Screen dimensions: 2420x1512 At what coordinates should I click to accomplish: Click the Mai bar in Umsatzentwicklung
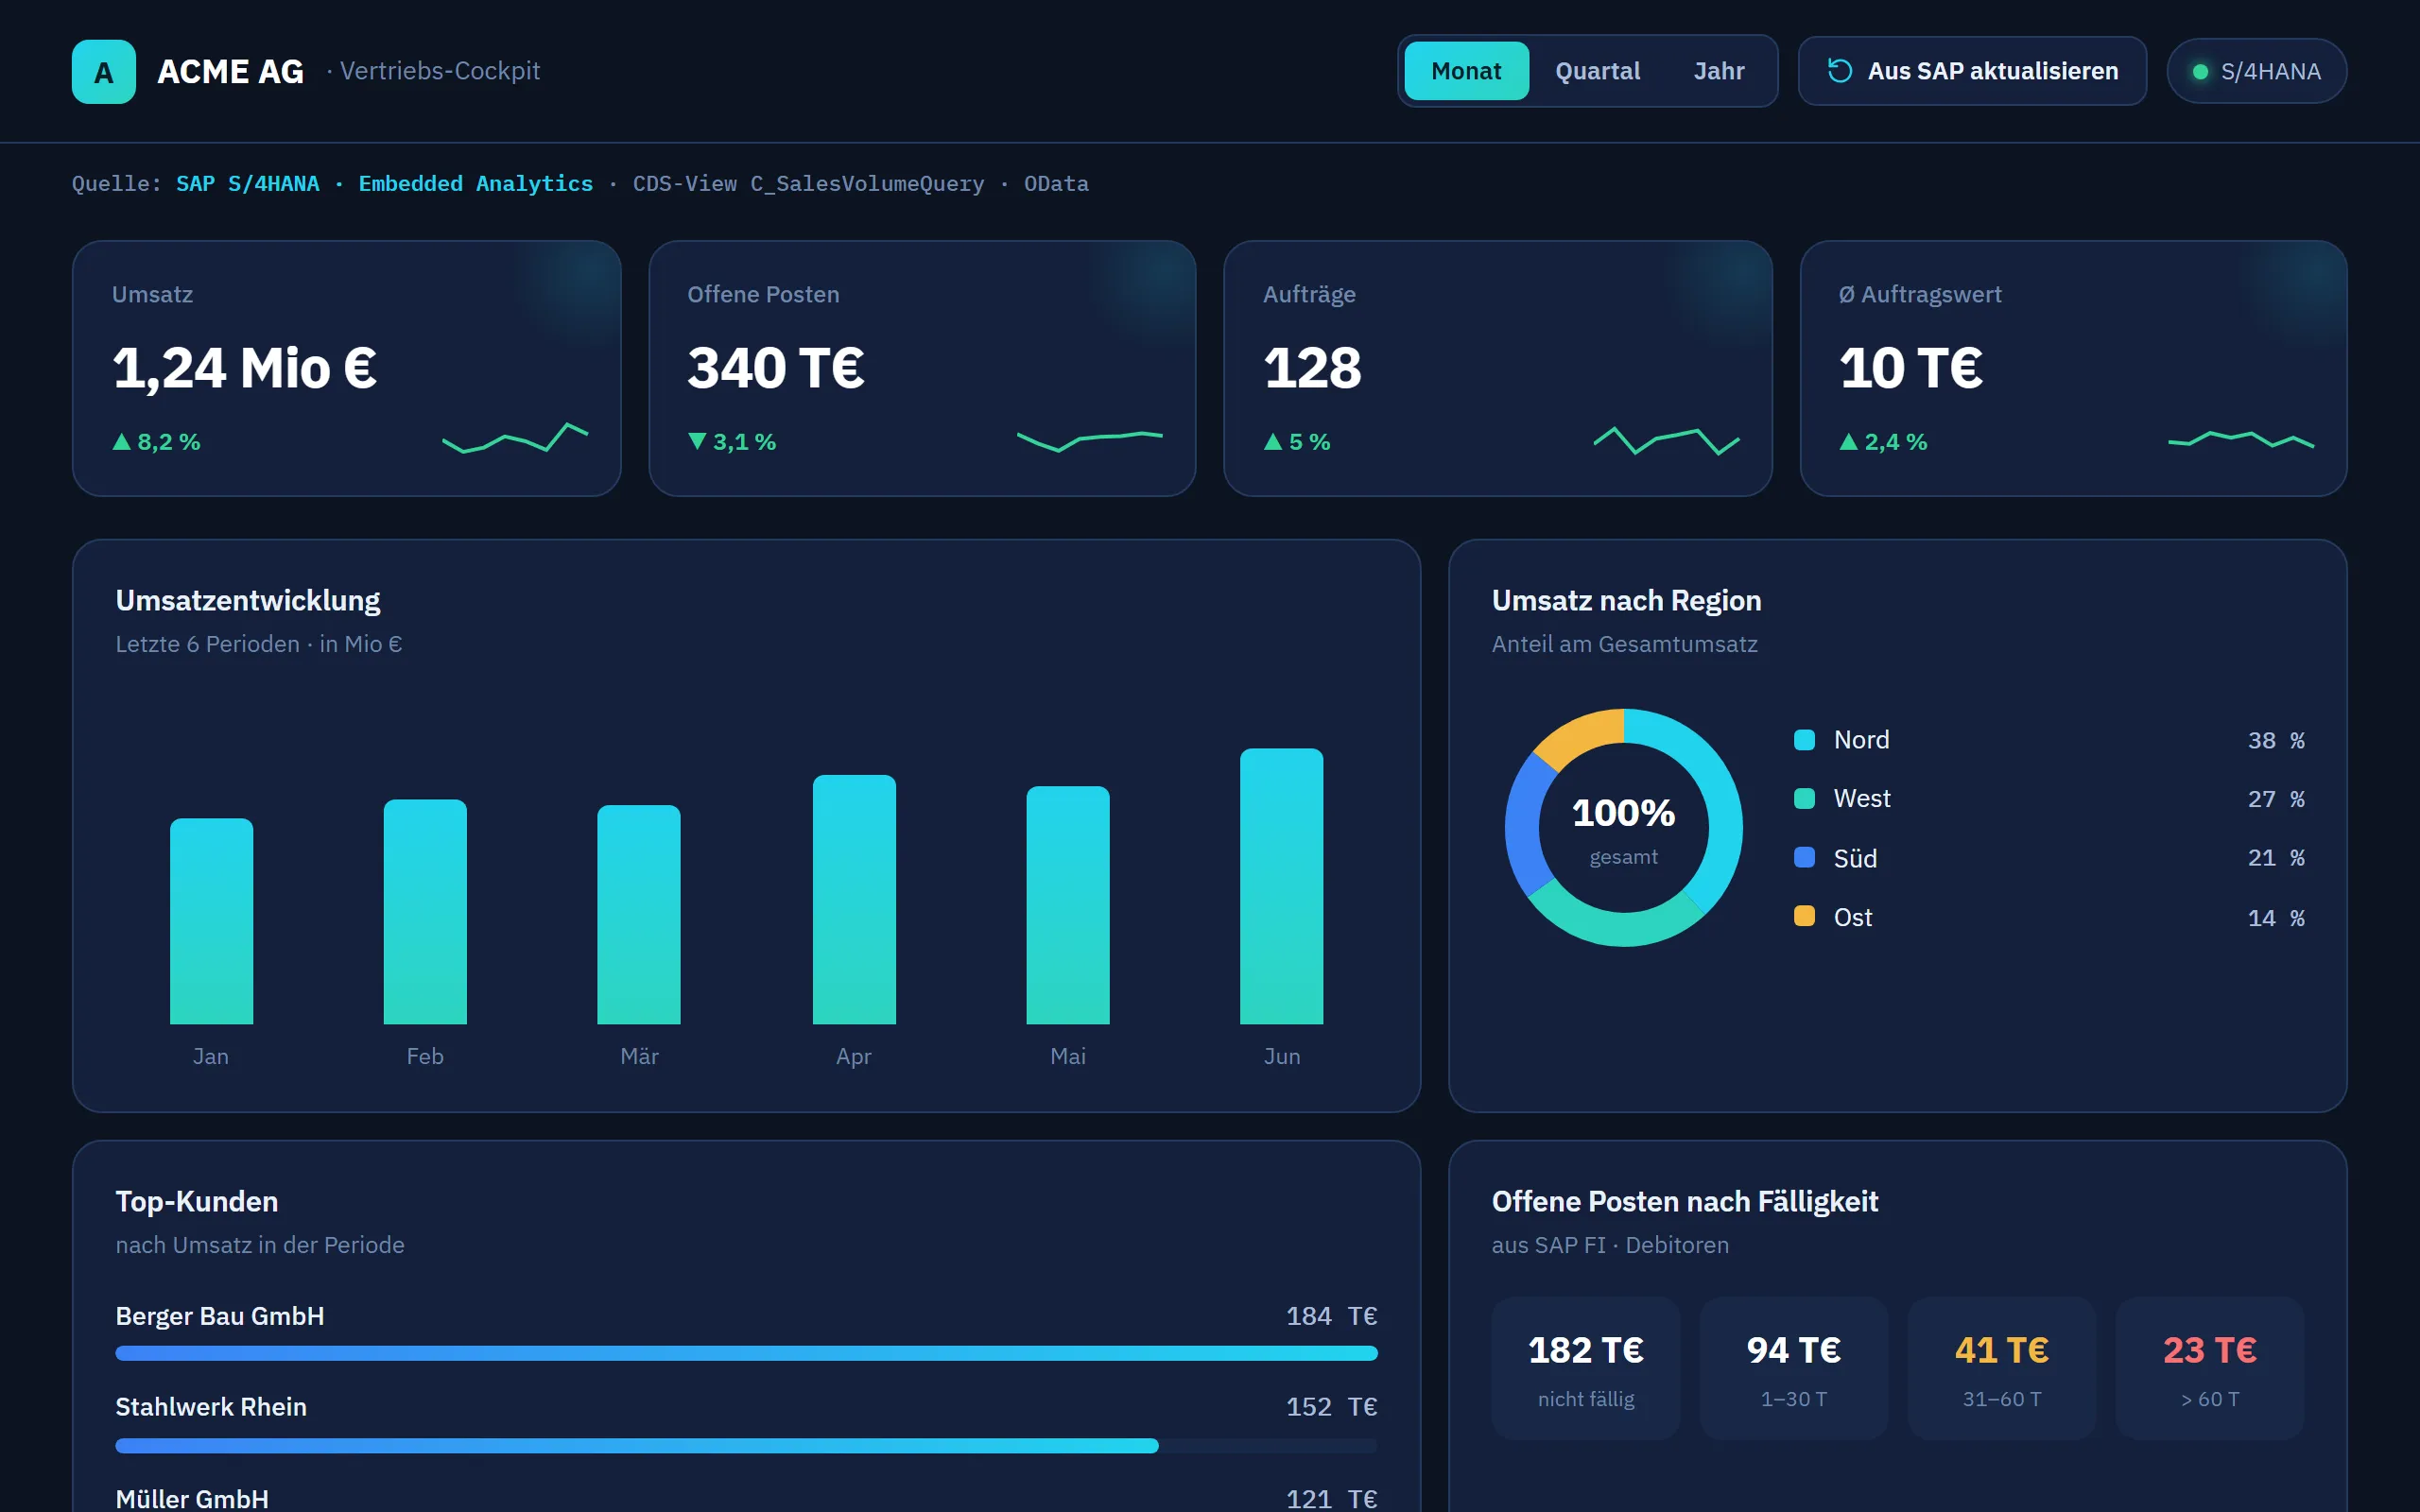pos(1068,905)
